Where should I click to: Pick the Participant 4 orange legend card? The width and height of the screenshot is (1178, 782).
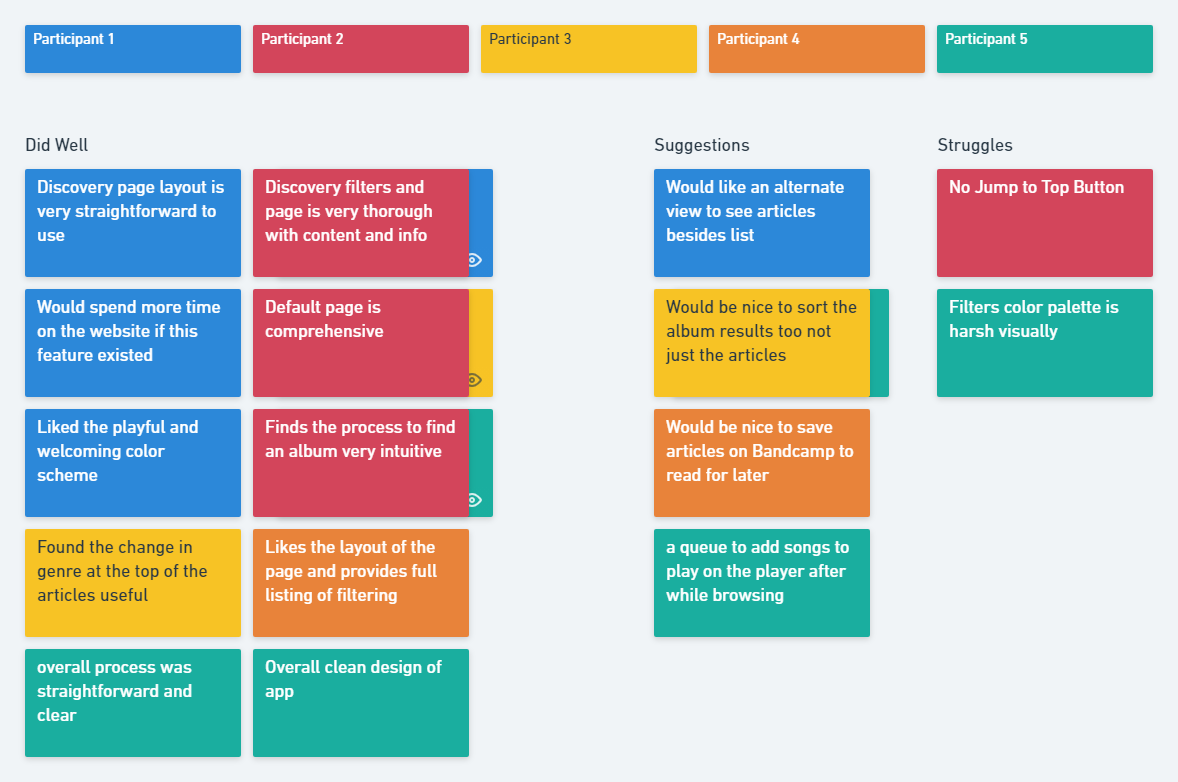click(817, 49)
